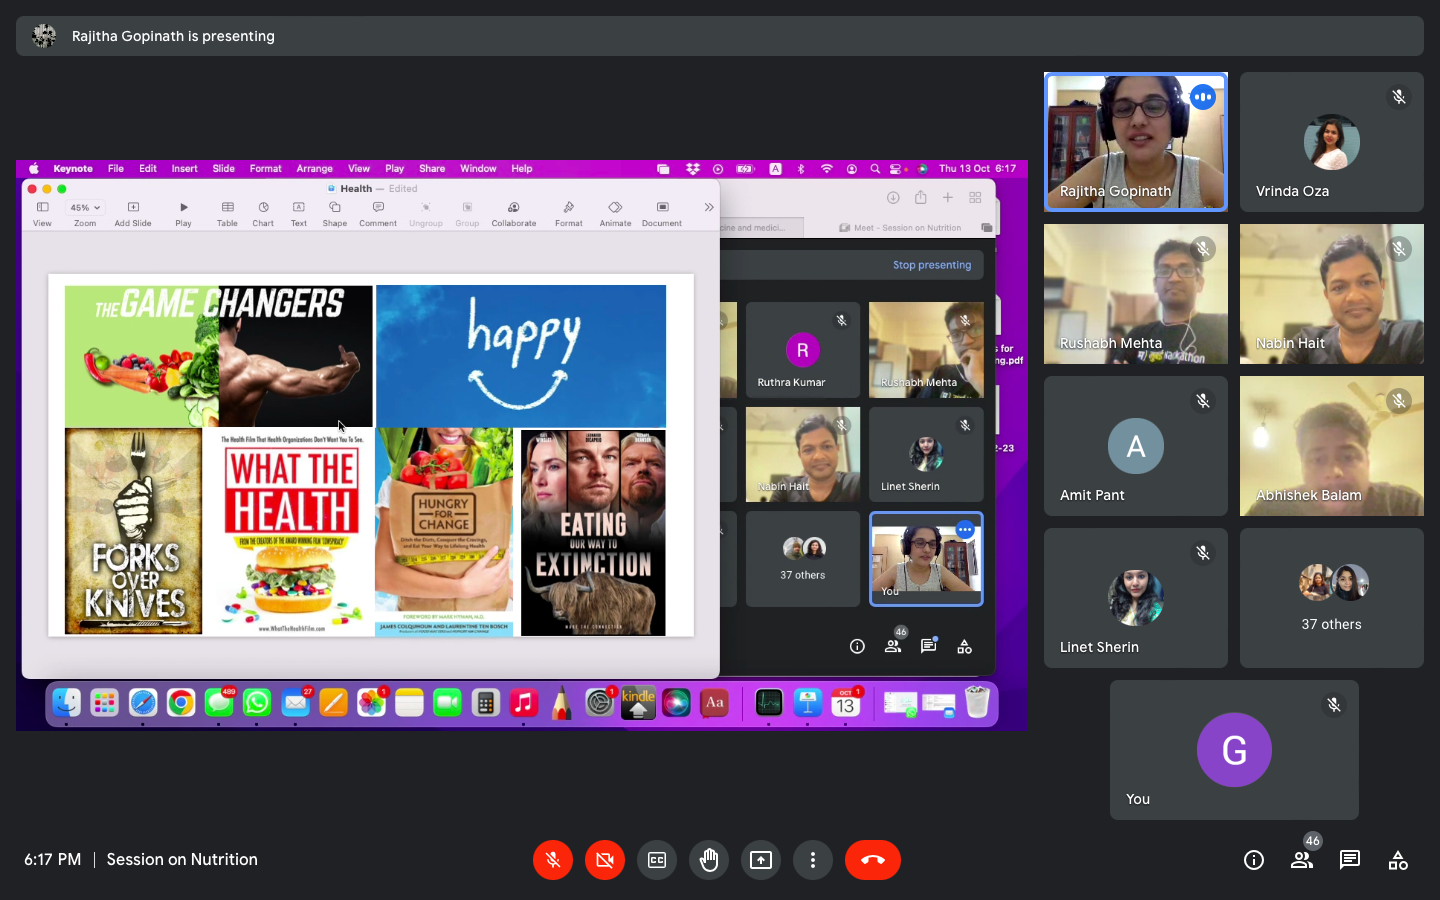
Task: Select the happy poster image on the slide
Action: point(521,356)
